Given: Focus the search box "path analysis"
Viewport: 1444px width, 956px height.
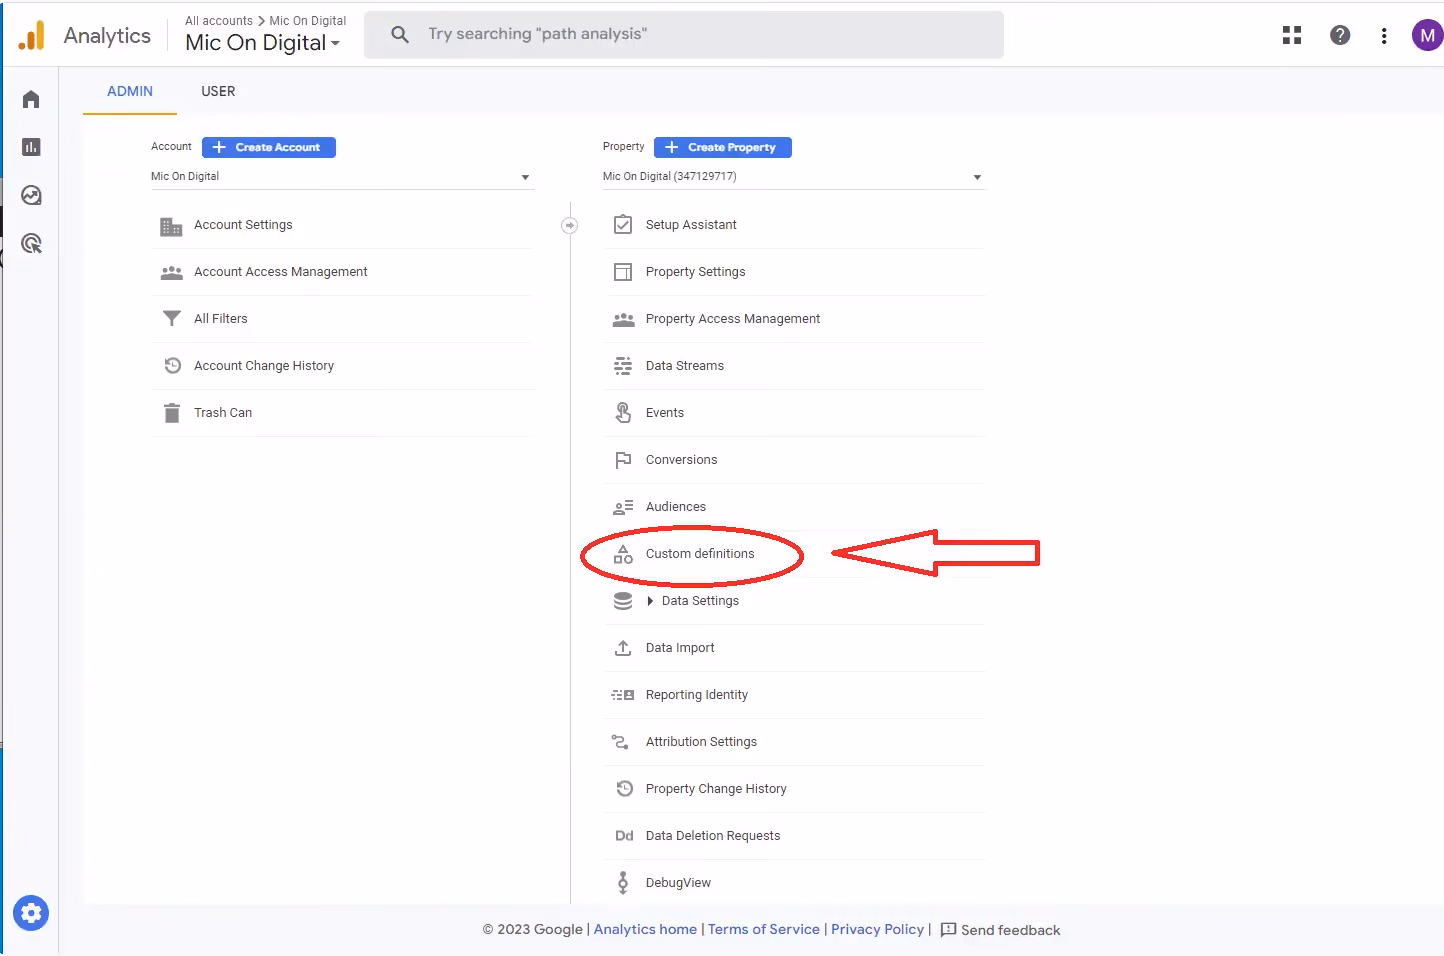Looking at the screenshot, I should coord(684,35).
